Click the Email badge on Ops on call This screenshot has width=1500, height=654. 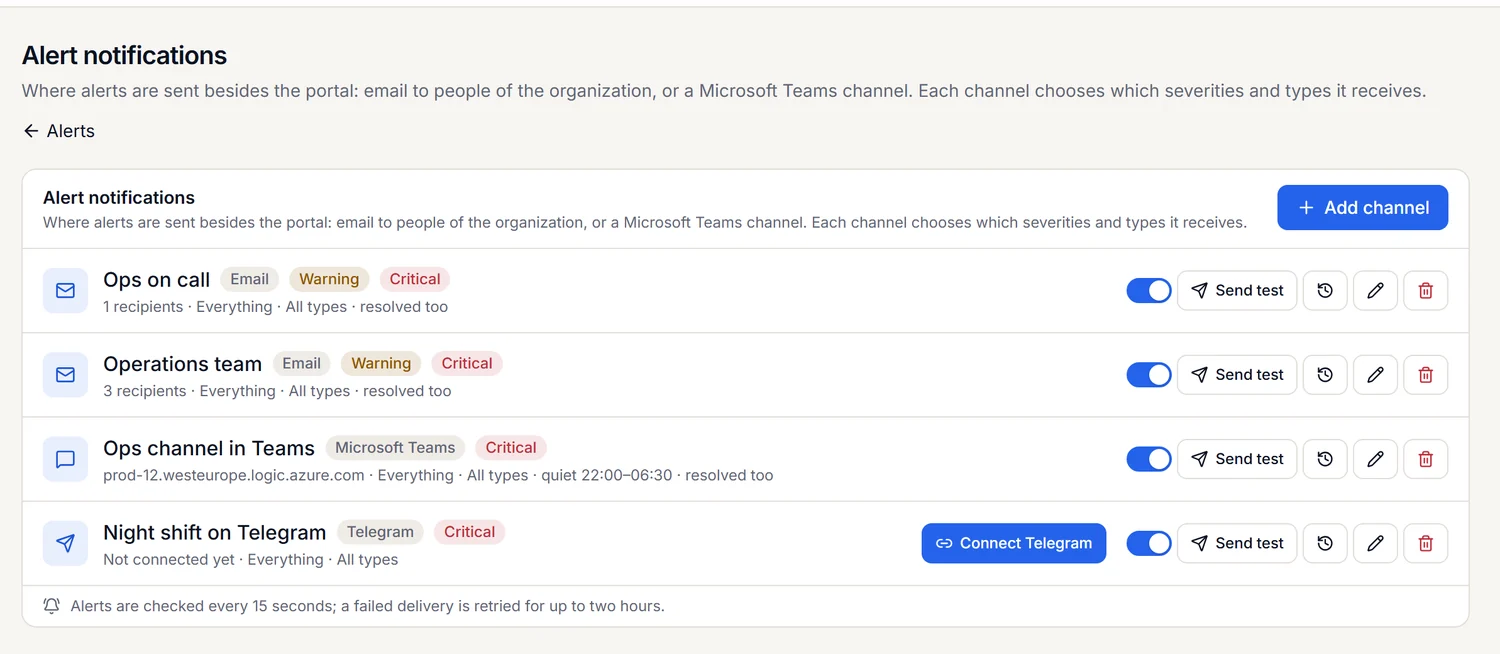[250, 280]
